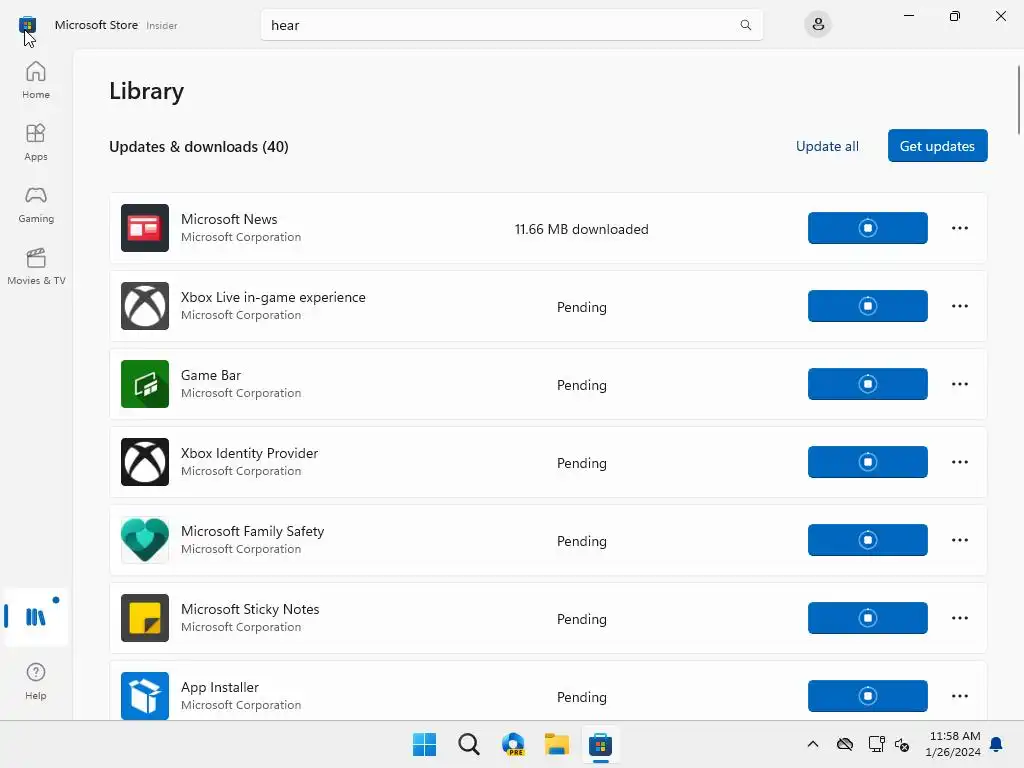Screen dimensions: 1024x768
Task: Show more options for Game Bar
Action: tap(959, 384)
